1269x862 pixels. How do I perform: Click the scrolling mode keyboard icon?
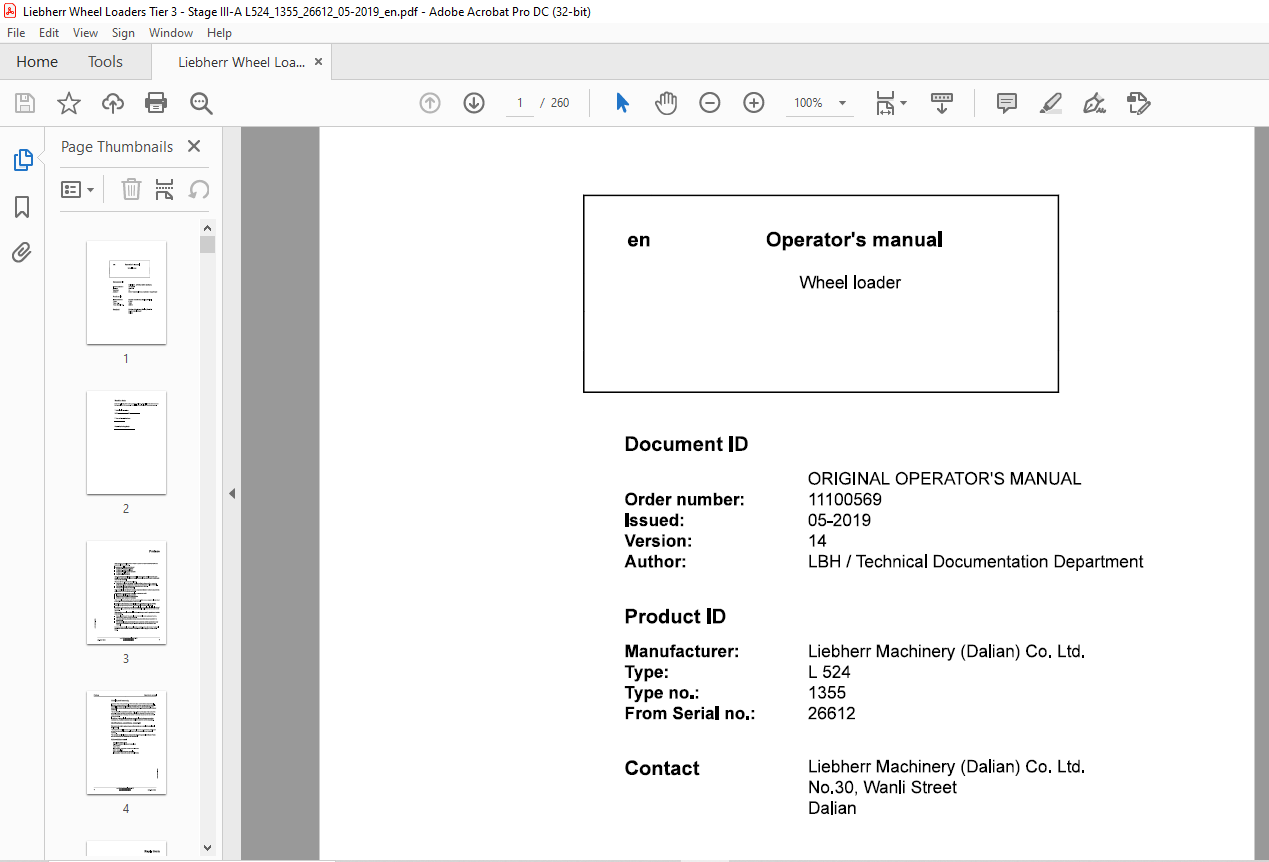tap(942, 103)
